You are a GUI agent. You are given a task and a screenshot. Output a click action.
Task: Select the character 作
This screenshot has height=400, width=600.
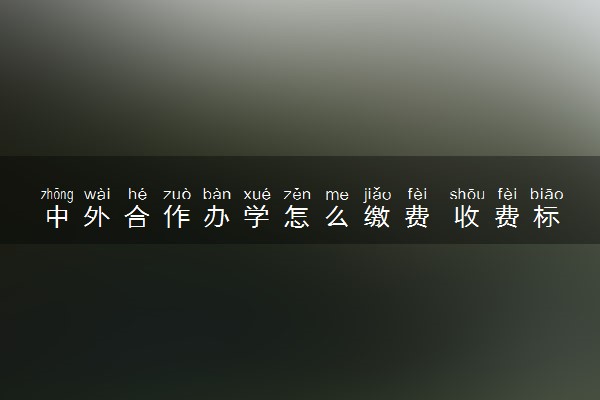coord(177,217)
